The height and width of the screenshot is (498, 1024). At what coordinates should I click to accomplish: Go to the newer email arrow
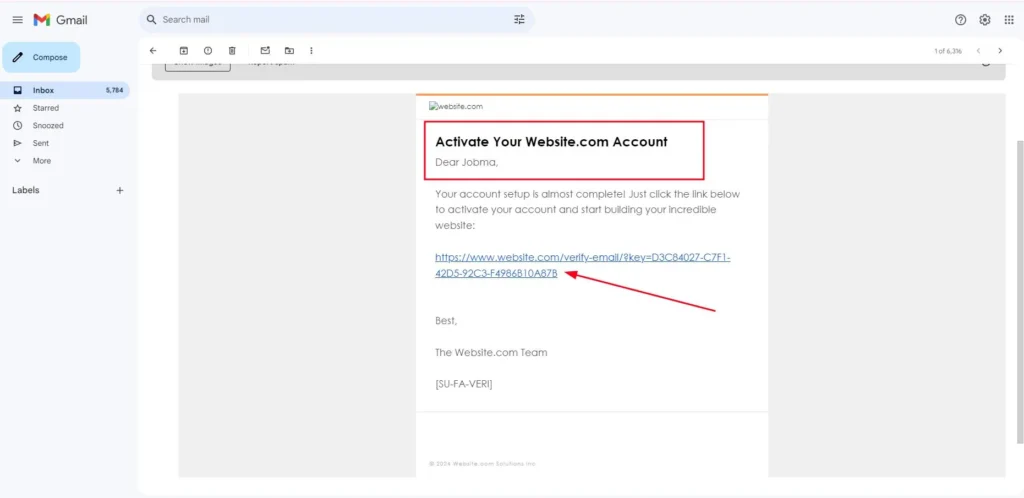[x=978, y=50]
